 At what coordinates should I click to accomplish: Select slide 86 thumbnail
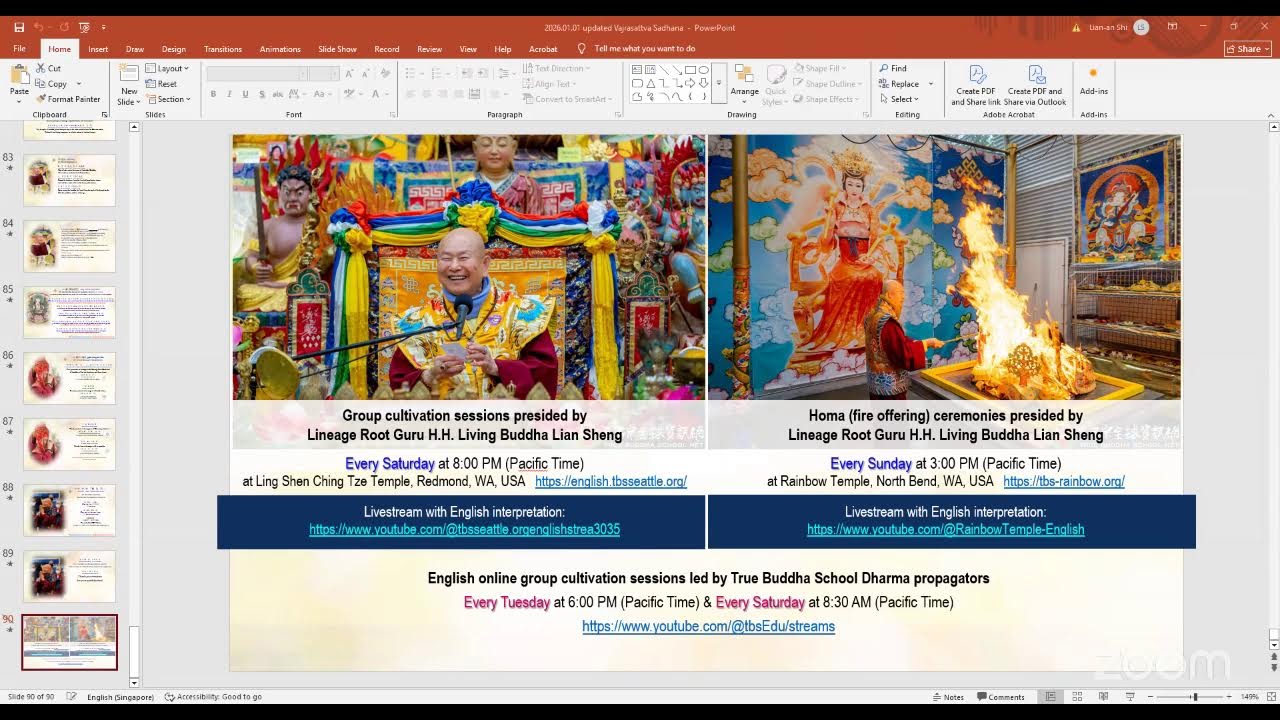[70, 378]
